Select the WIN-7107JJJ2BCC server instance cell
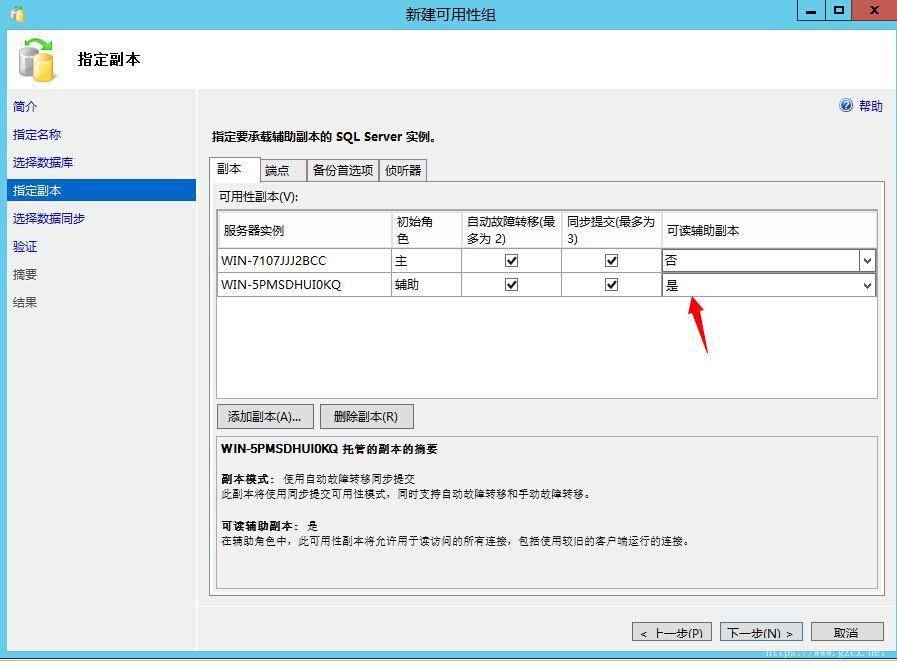The width and height of the screenshot is (897, 668). tap(304, 261)
